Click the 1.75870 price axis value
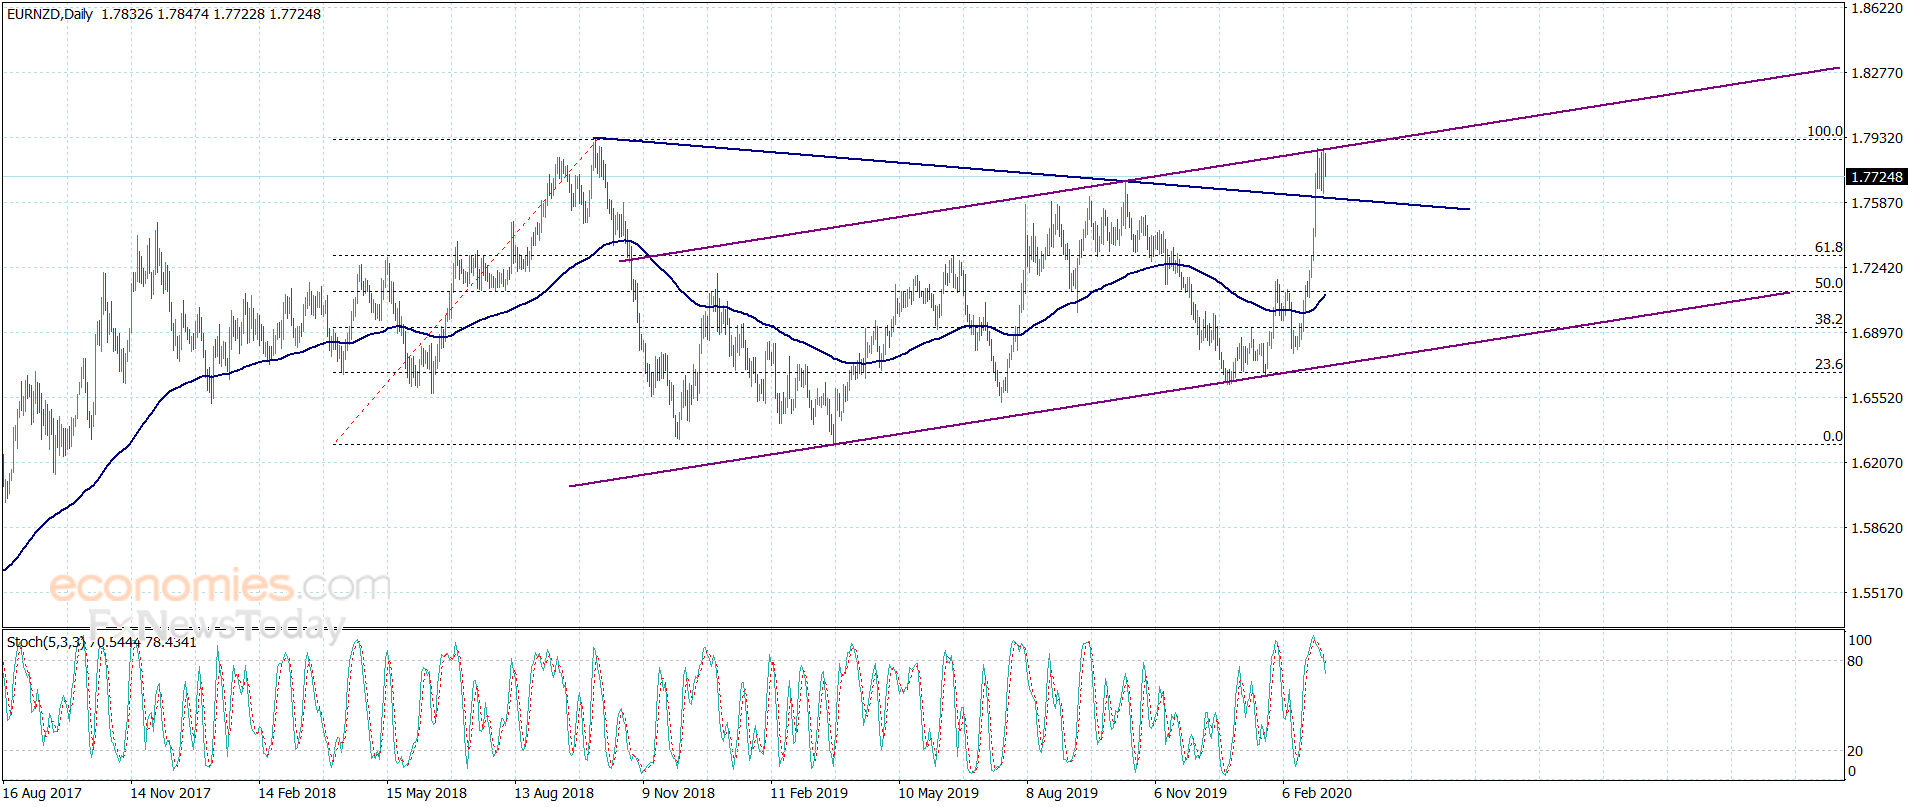Screen dimensions: 1916x807 point(1877,203)
